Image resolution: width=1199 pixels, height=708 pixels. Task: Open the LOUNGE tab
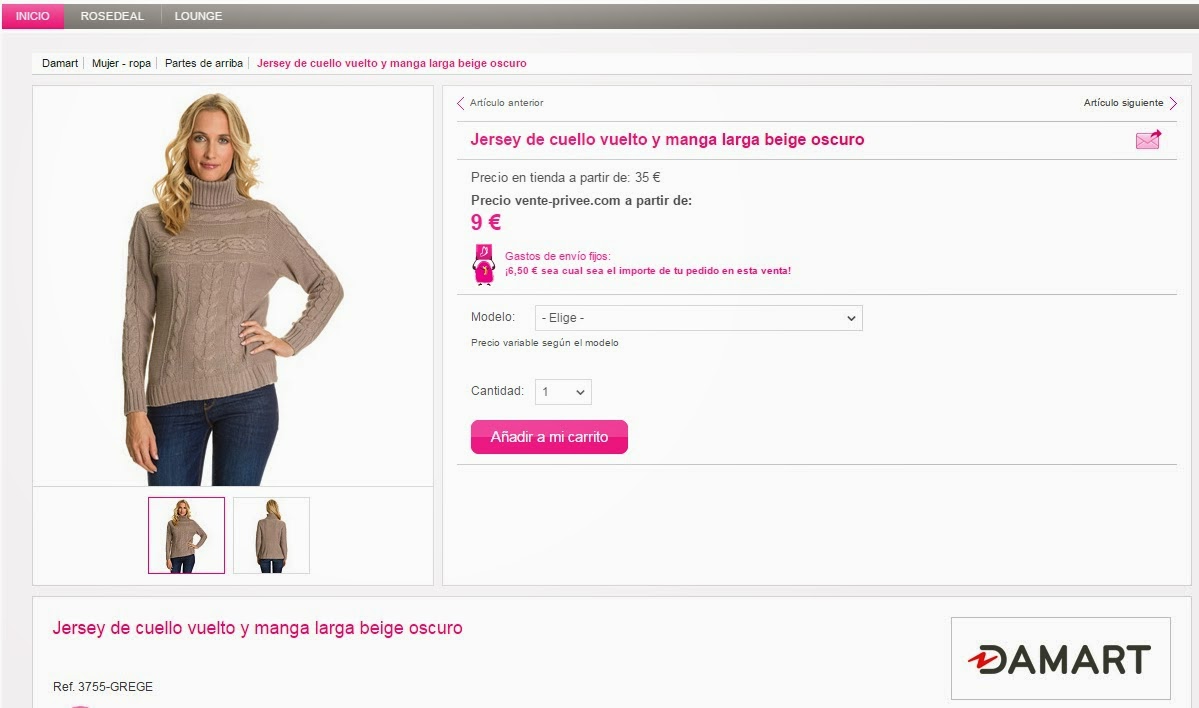coord(198,16)
